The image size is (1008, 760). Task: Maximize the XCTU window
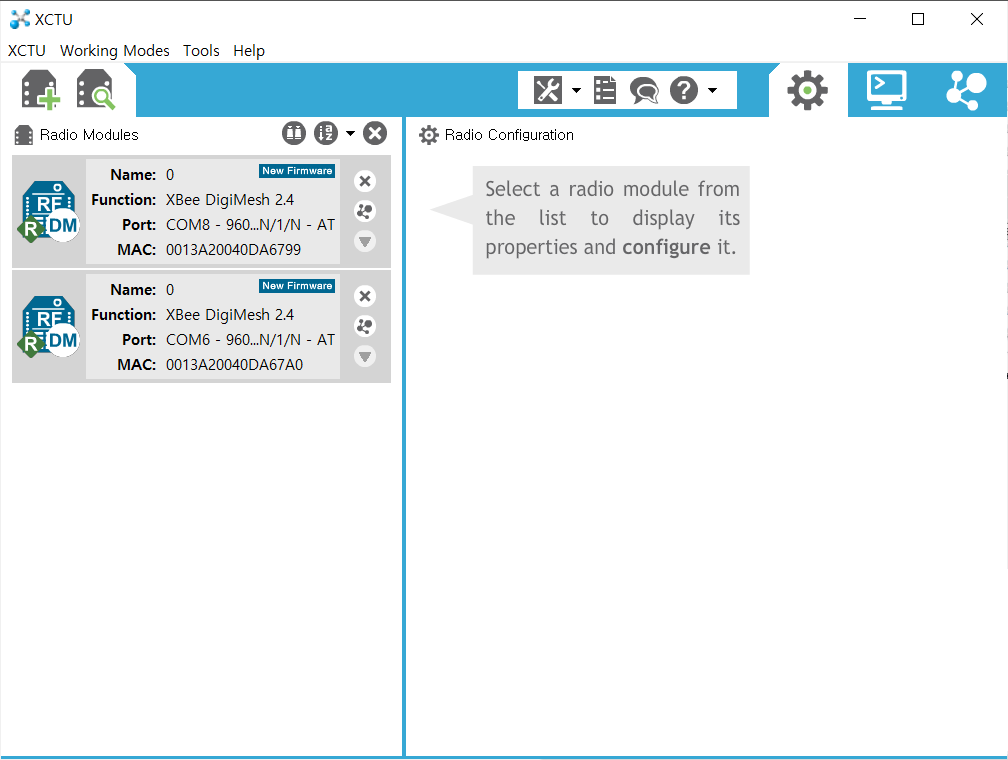(x=918, y=19)
